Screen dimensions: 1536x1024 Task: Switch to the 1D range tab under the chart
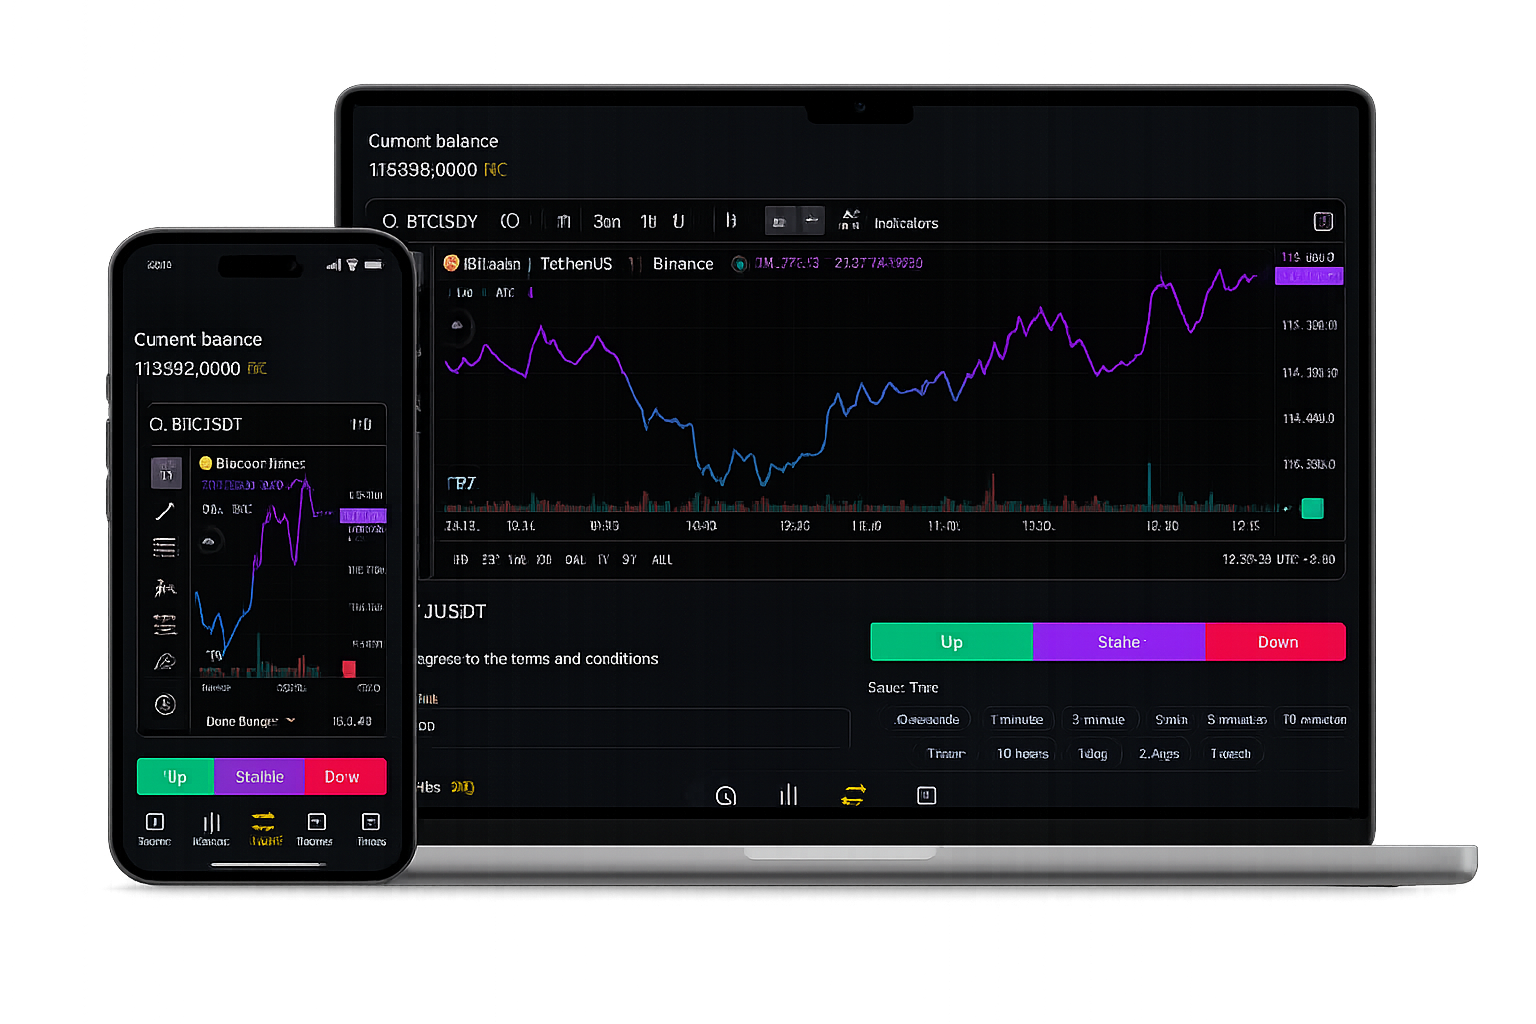pos(459,559)
